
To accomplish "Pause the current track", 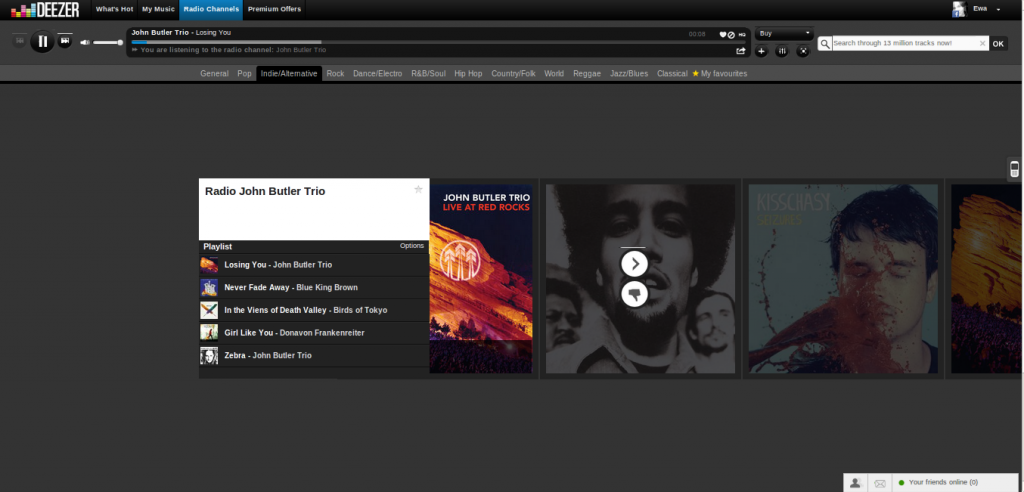I will point(42,42).
